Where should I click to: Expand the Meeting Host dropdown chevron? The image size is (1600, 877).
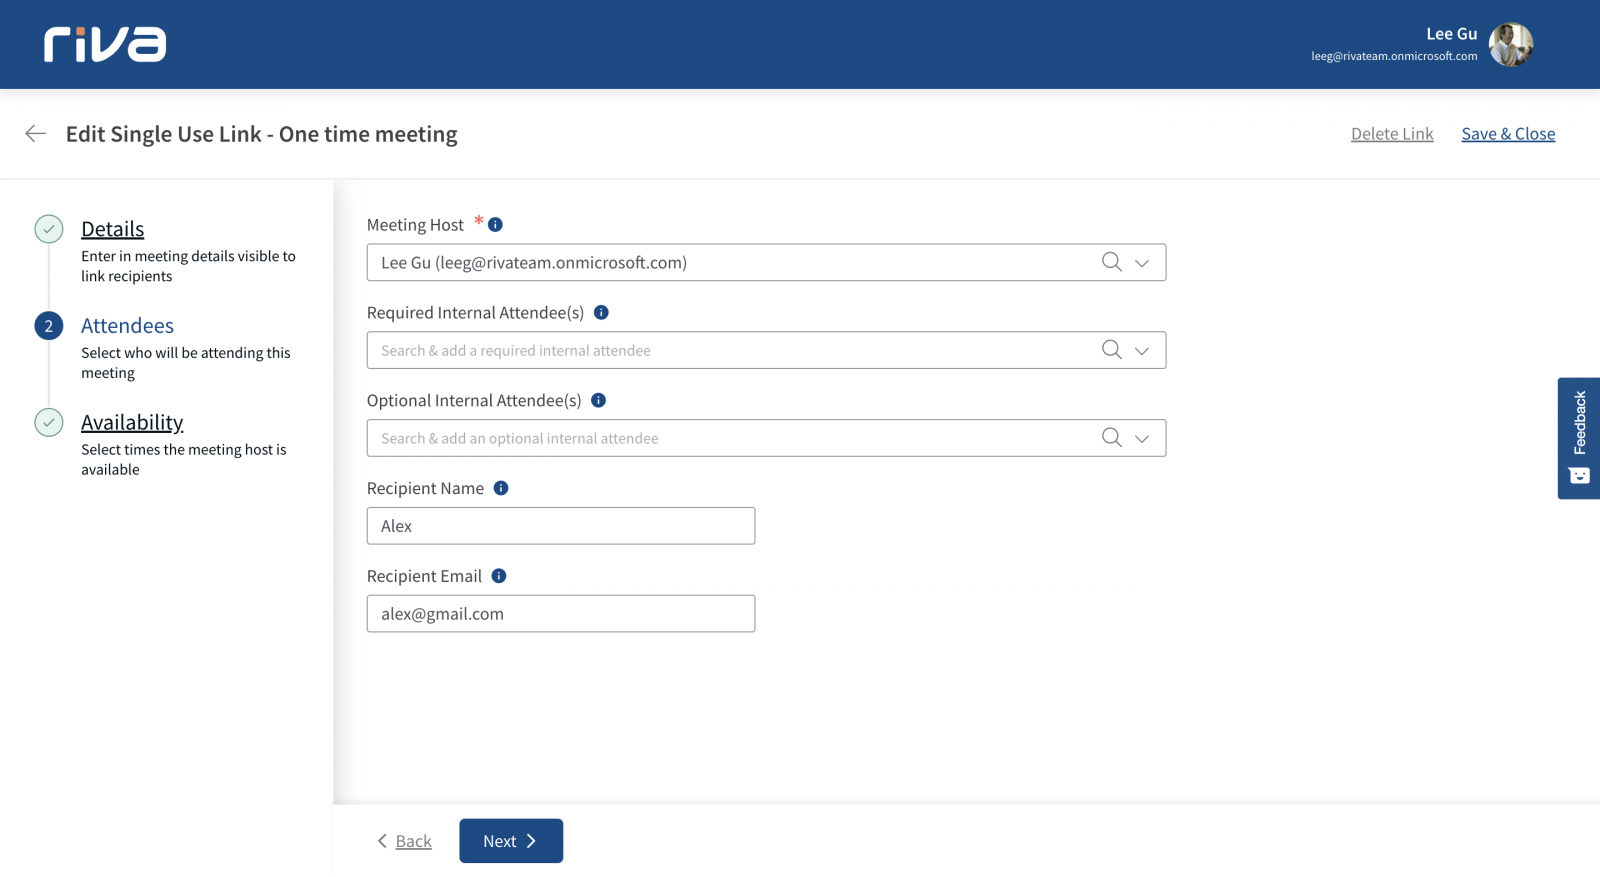pos(1142,263)
